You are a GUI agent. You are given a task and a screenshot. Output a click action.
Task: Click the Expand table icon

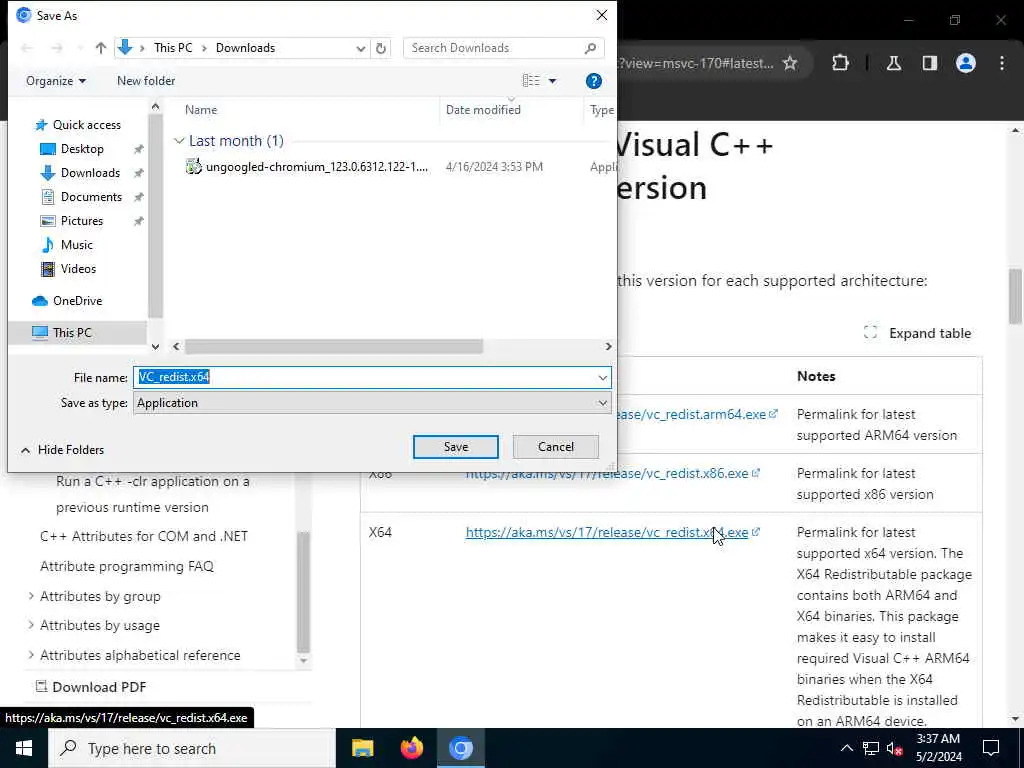871,332
